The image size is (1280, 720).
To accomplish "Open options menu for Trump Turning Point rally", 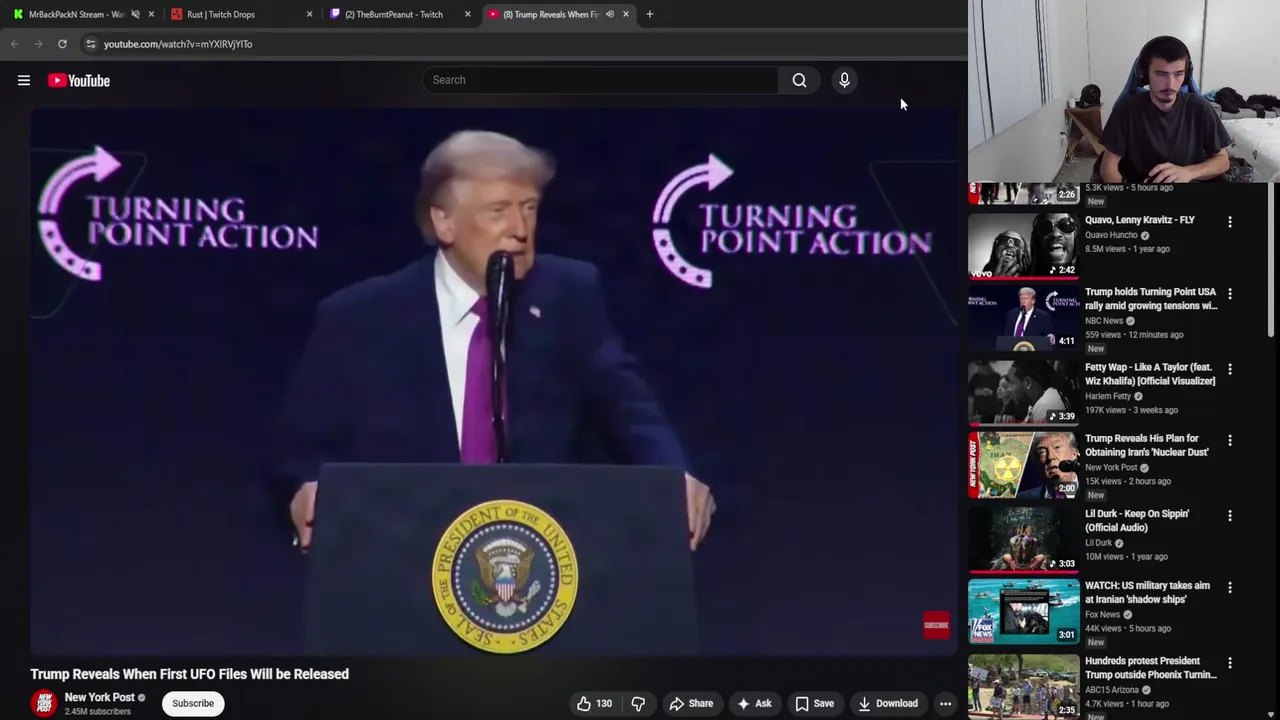I will tap(1230, 294).
